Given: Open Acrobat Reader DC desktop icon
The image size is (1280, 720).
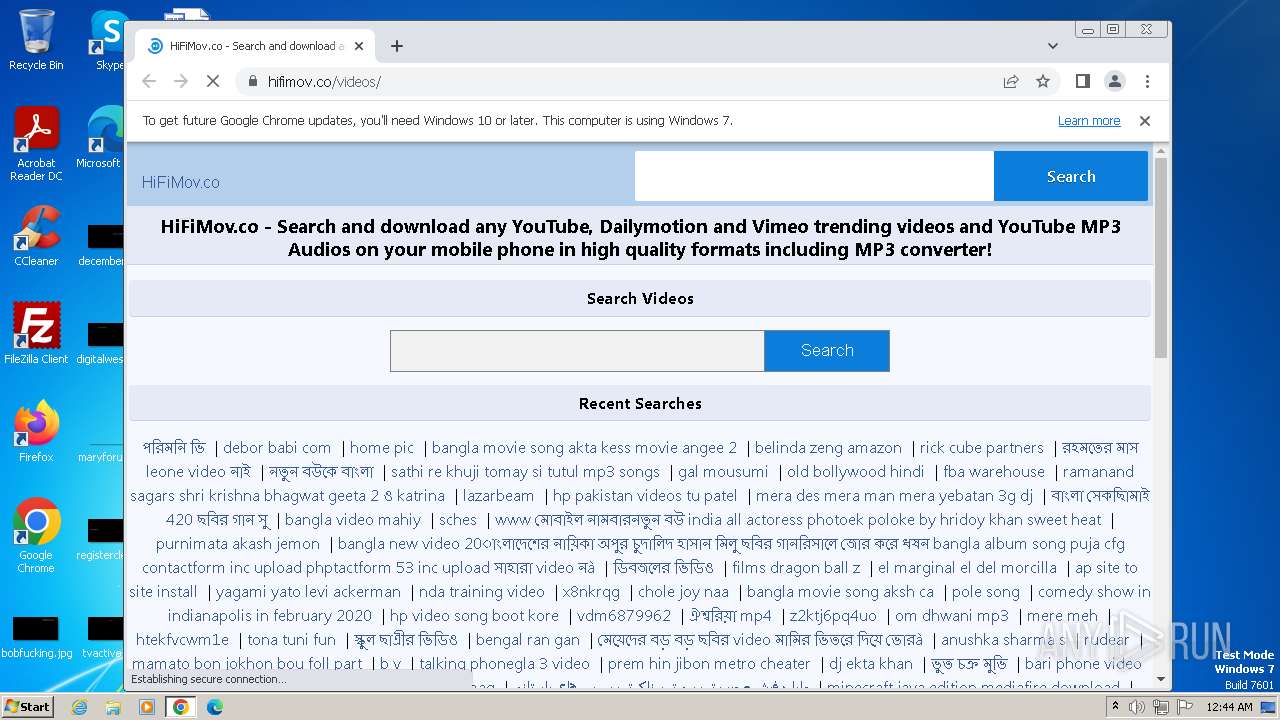Looking at the screenshot, I should [x=36, y=144].
